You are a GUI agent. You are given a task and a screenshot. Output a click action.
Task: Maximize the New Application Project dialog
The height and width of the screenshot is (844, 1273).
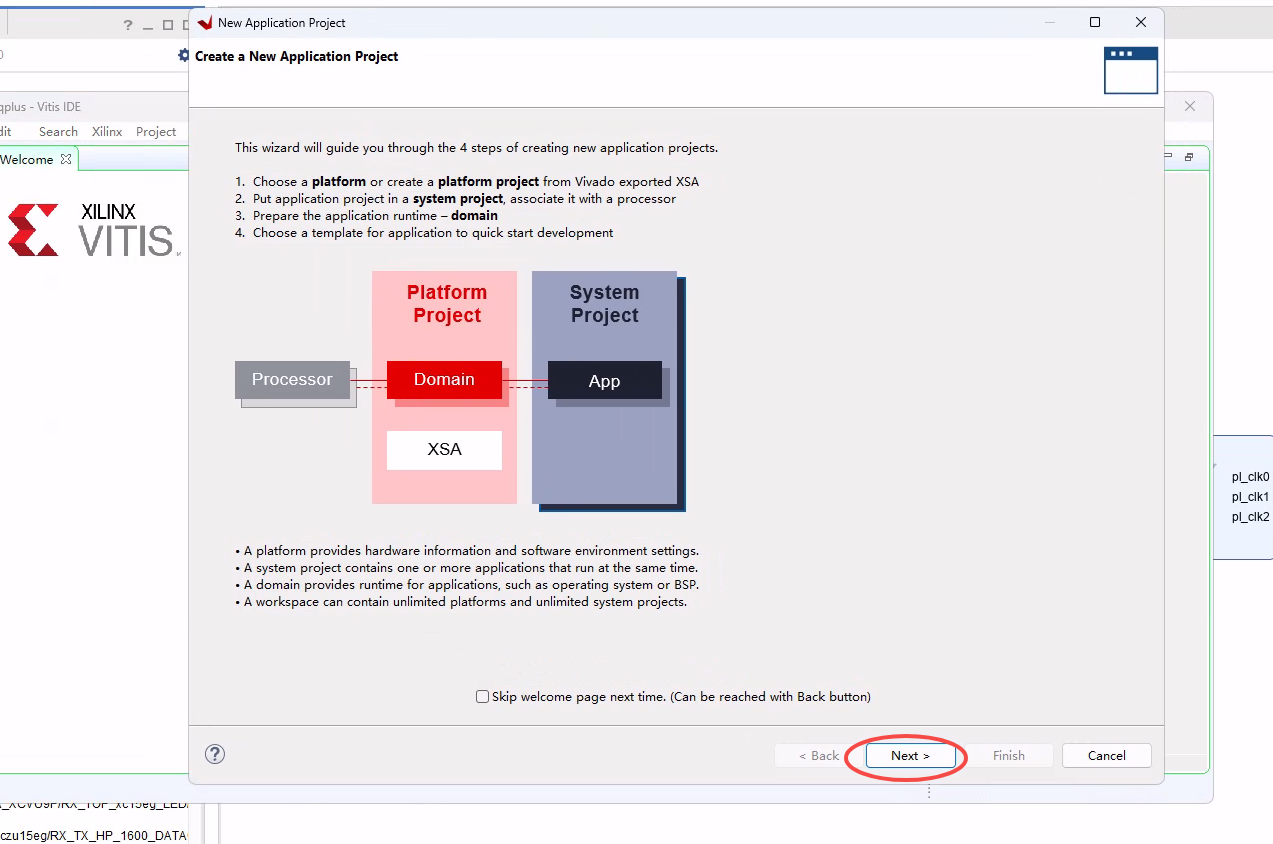pos(1095,22)
